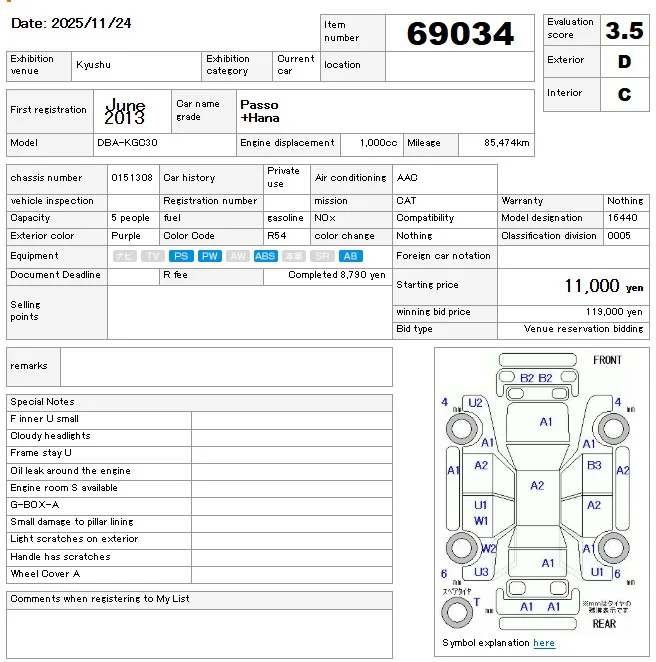Click the grayed-out AW equipment badge
The image size is (656, 662).
click(237, 256)
